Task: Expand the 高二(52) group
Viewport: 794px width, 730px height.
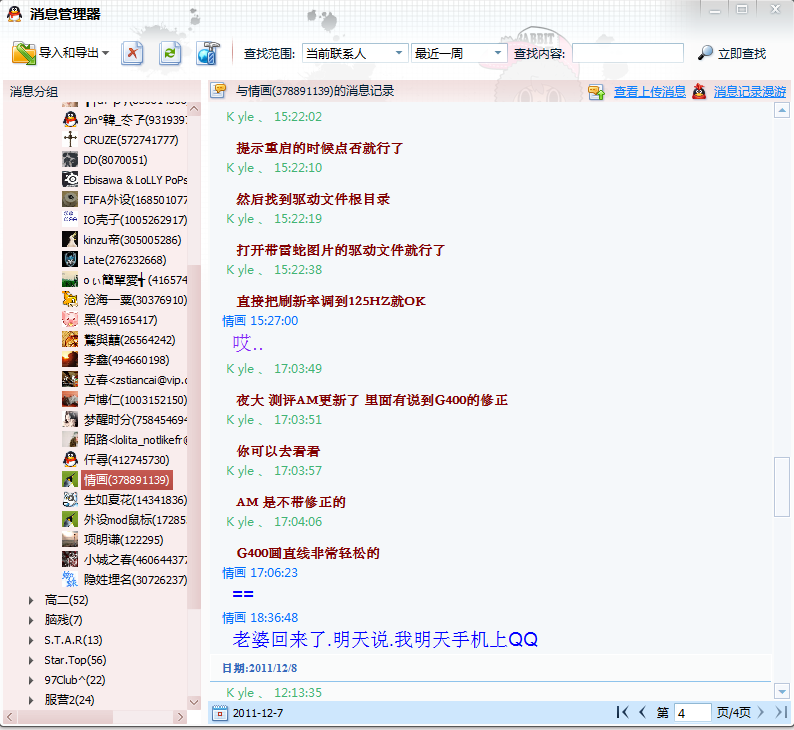Action: [x=31, y=600]
